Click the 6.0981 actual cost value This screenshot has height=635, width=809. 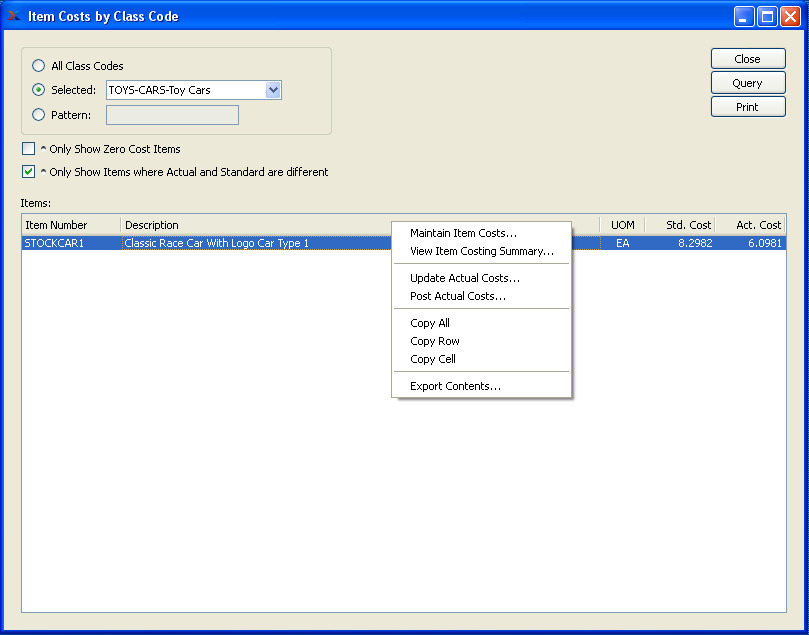tap(765, 243)
